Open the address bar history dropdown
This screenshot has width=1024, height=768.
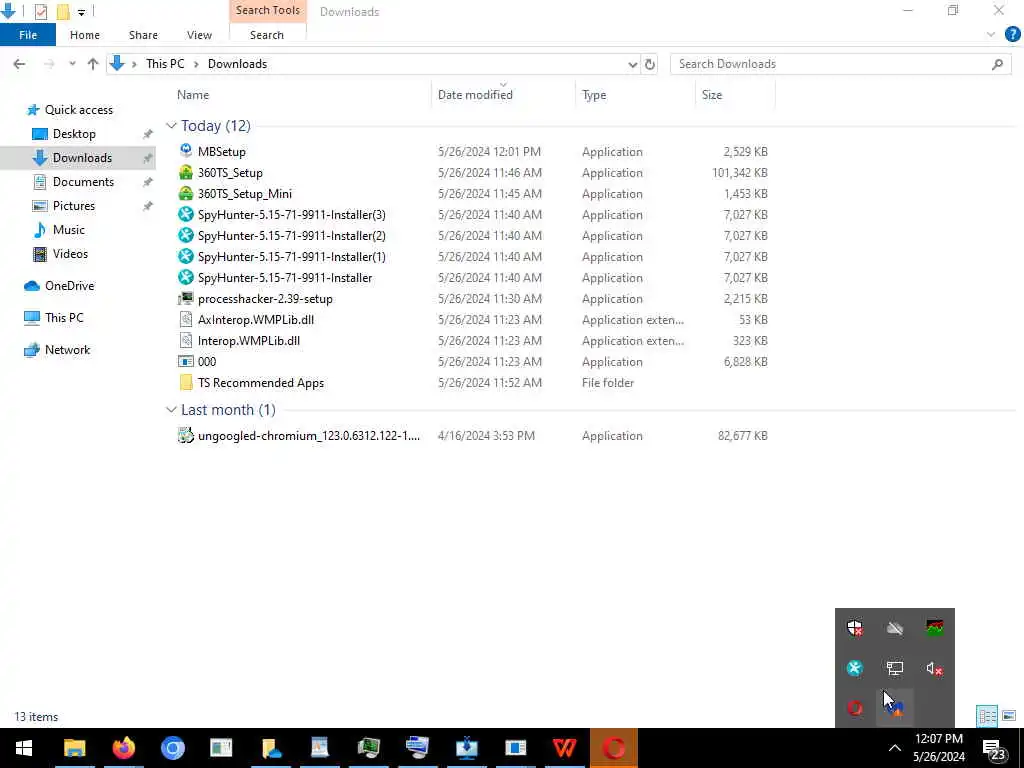pyautogui.click(x=632, y=64)
